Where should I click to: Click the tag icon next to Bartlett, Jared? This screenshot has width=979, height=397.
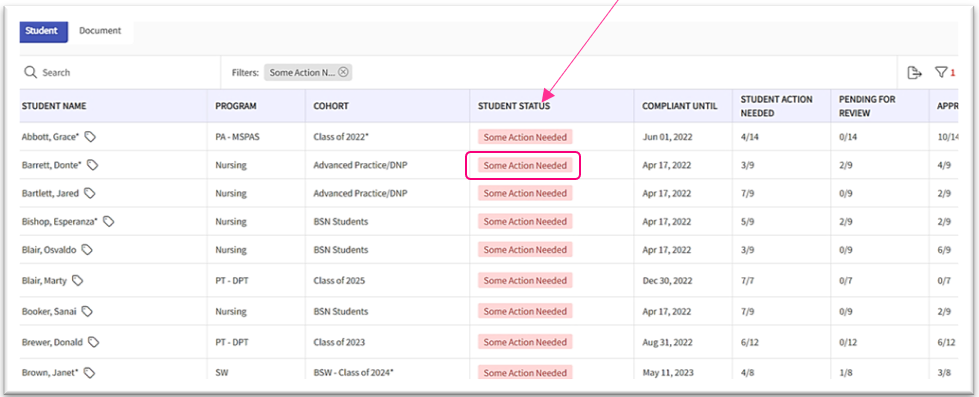[90, 194]
